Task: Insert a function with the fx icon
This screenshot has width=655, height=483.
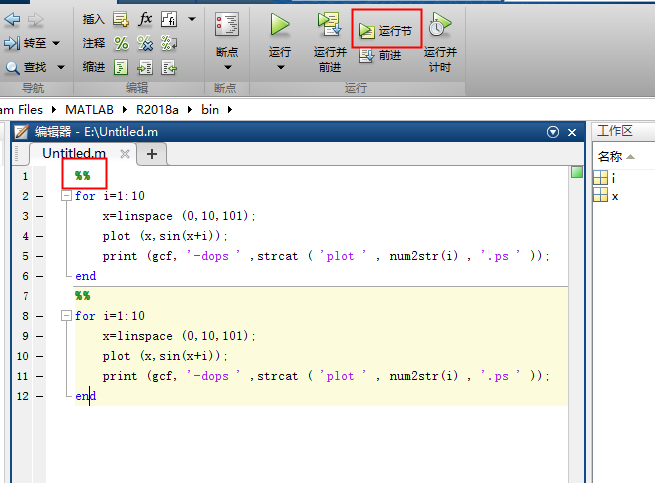Action: pyautogui.click(x=145, y=19)
